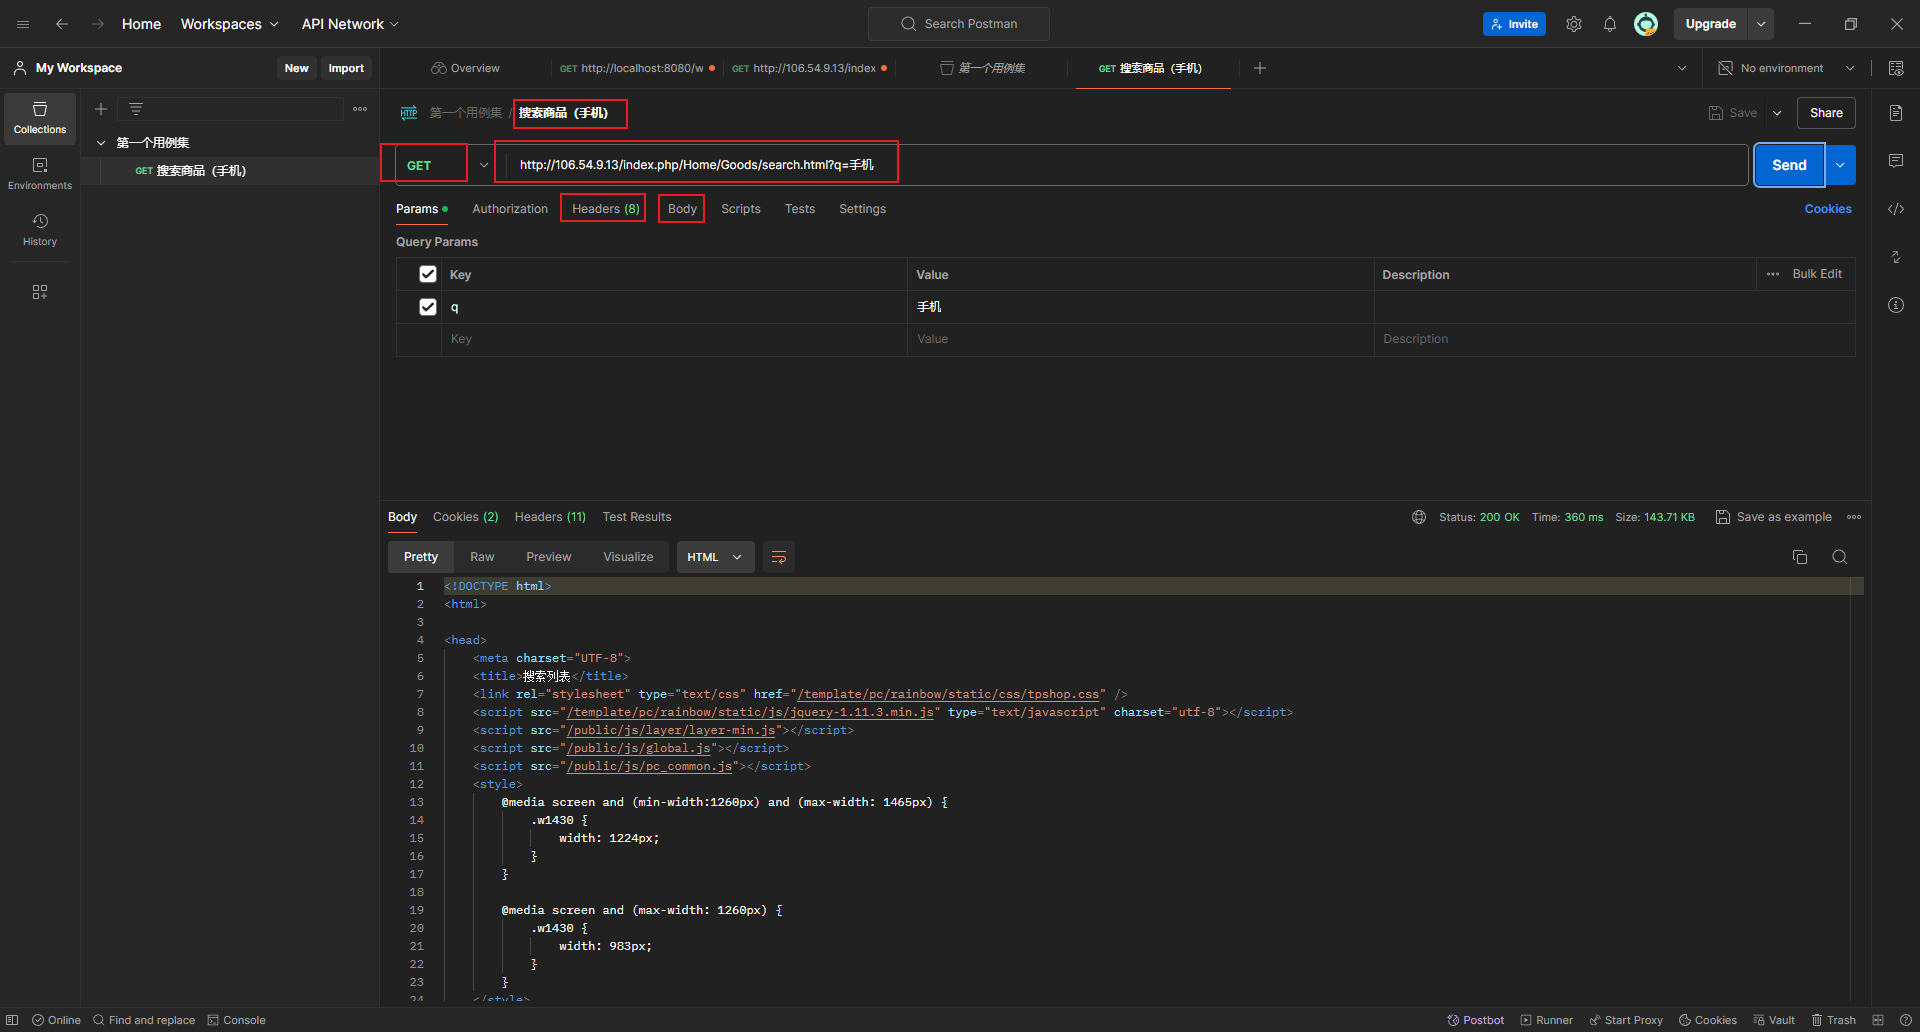Switch to the Raw response view
Viewport: 1920px width, 1032px height.
482,557
